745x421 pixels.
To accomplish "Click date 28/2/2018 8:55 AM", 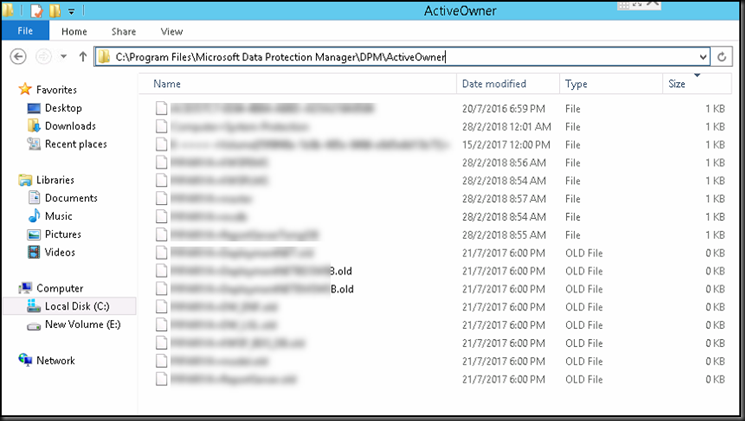I will [x=504, y=235].
